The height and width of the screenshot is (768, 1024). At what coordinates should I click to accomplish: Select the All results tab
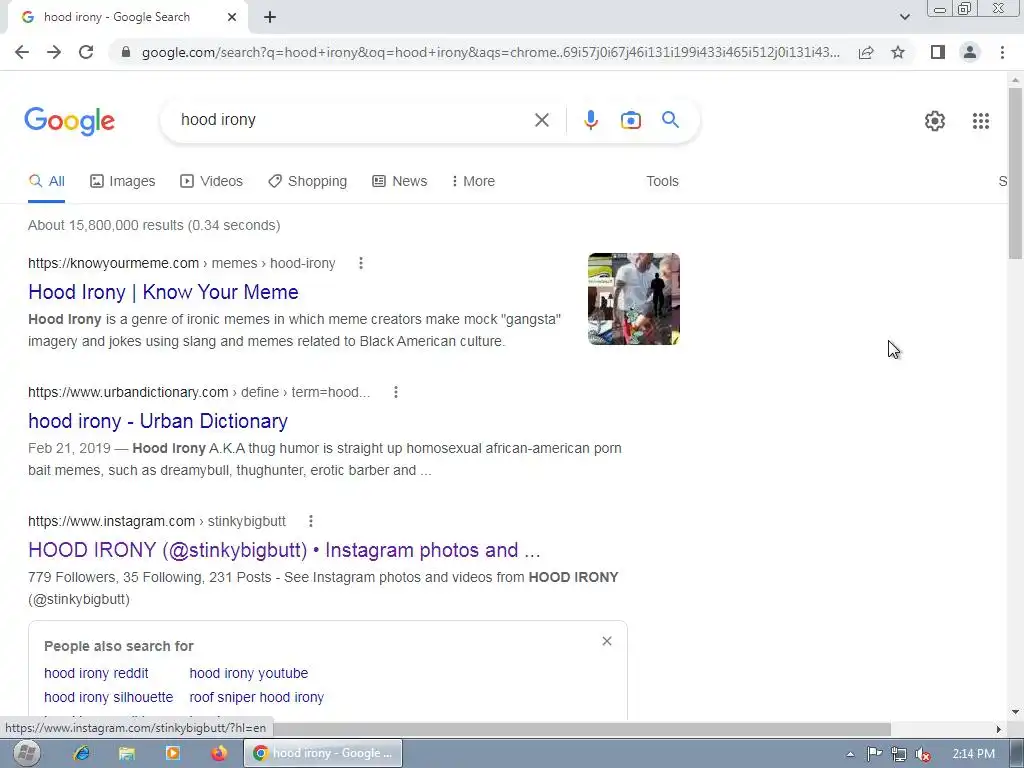pyautogui.click(x=46, y=182)
